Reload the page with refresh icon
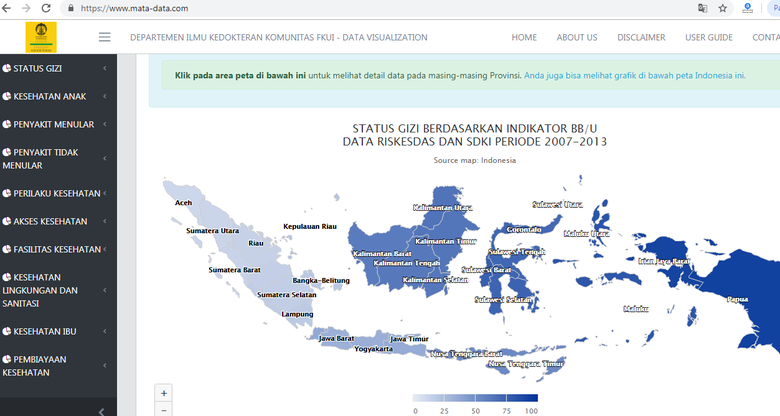Screen dimensions: 780x416 [x=46, y=8]
